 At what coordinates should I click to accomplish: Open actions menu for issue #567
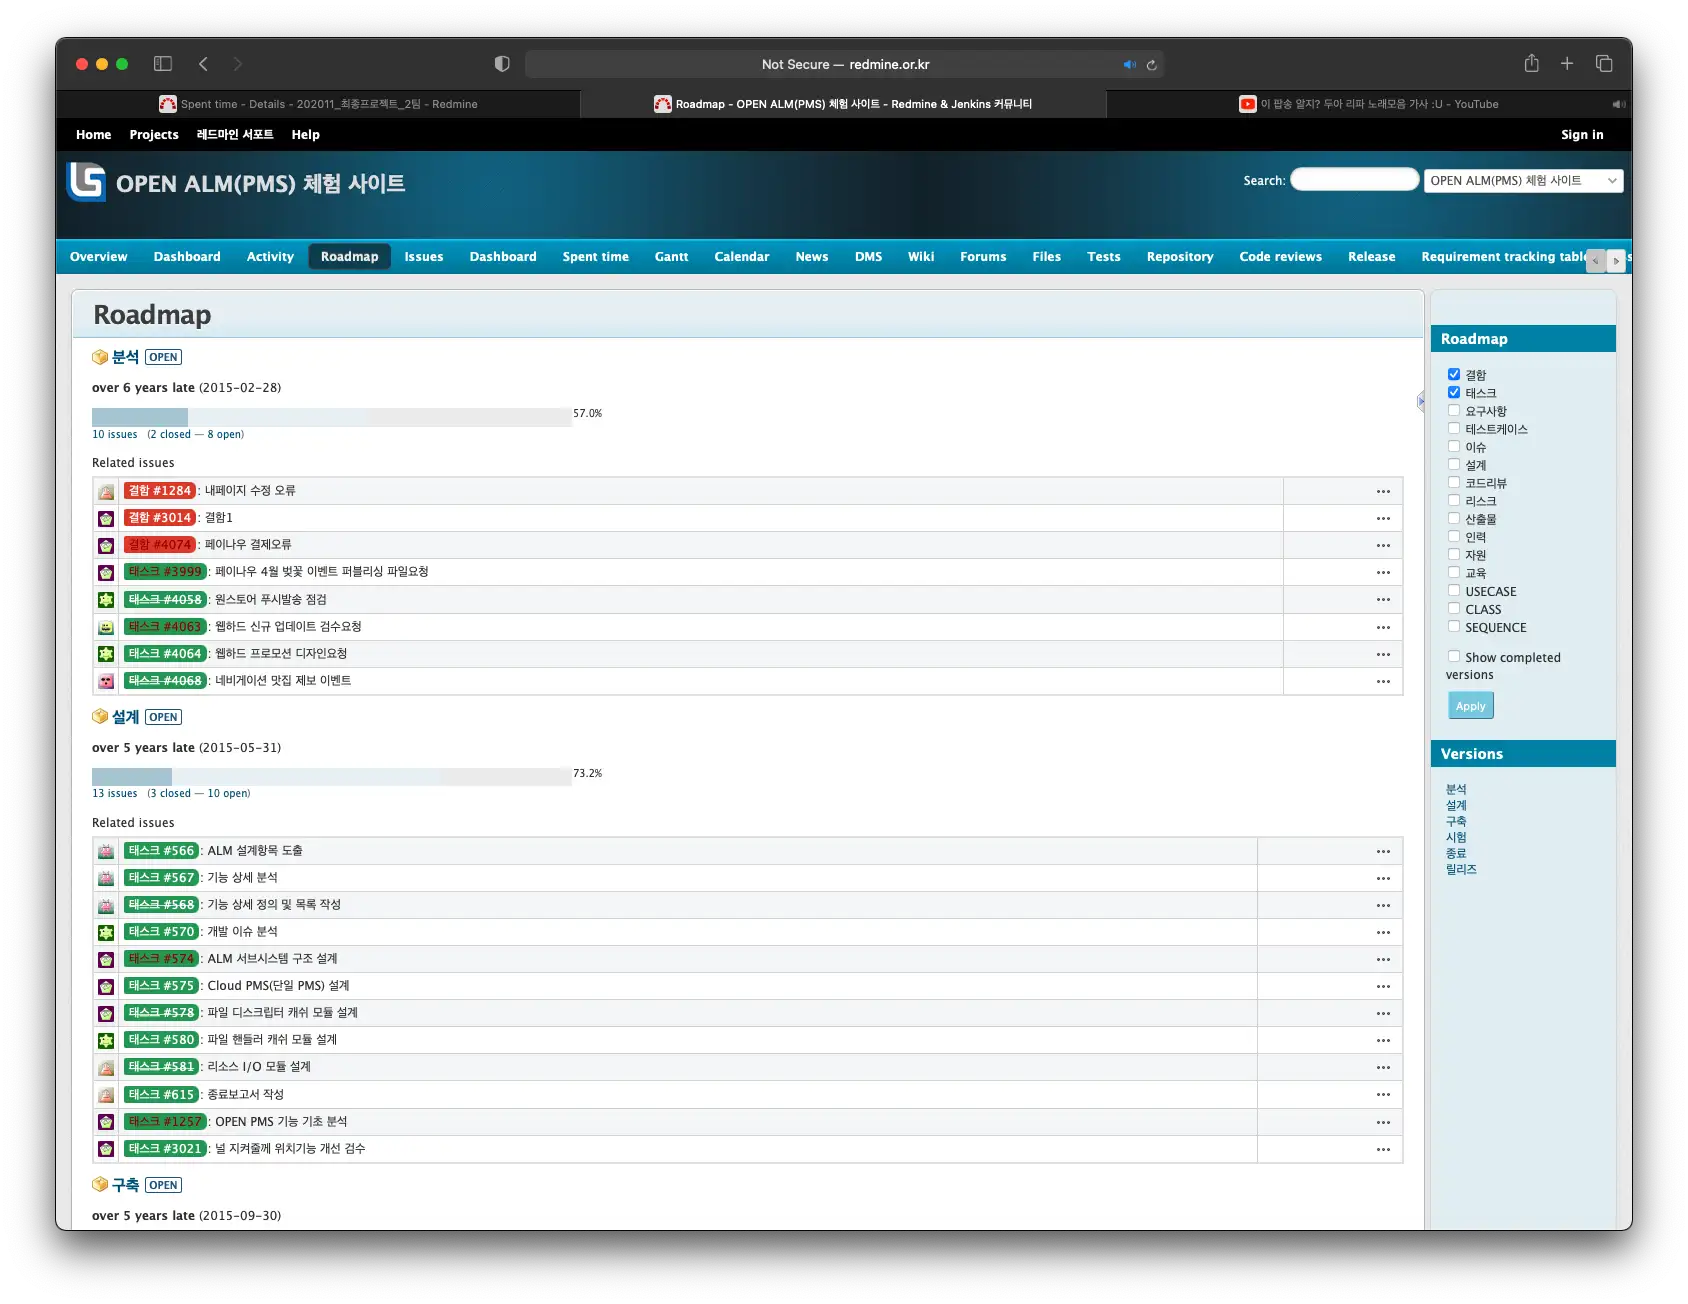click(1383, 878)
